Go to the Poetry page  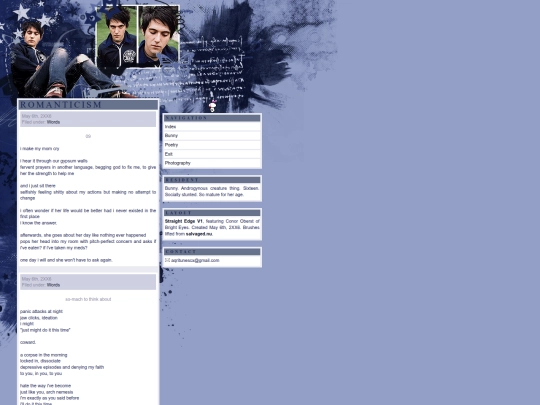(212, 145)
